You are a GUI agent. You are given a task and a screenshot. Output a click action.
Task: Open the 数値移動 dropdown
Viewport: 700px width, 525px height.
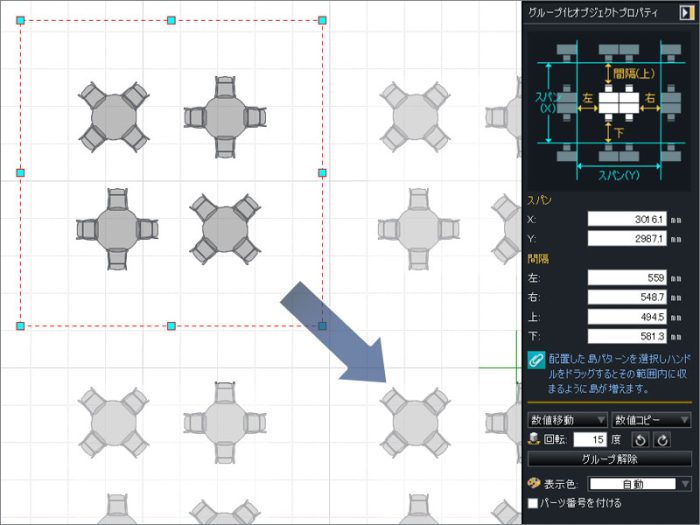pos(567,420)
